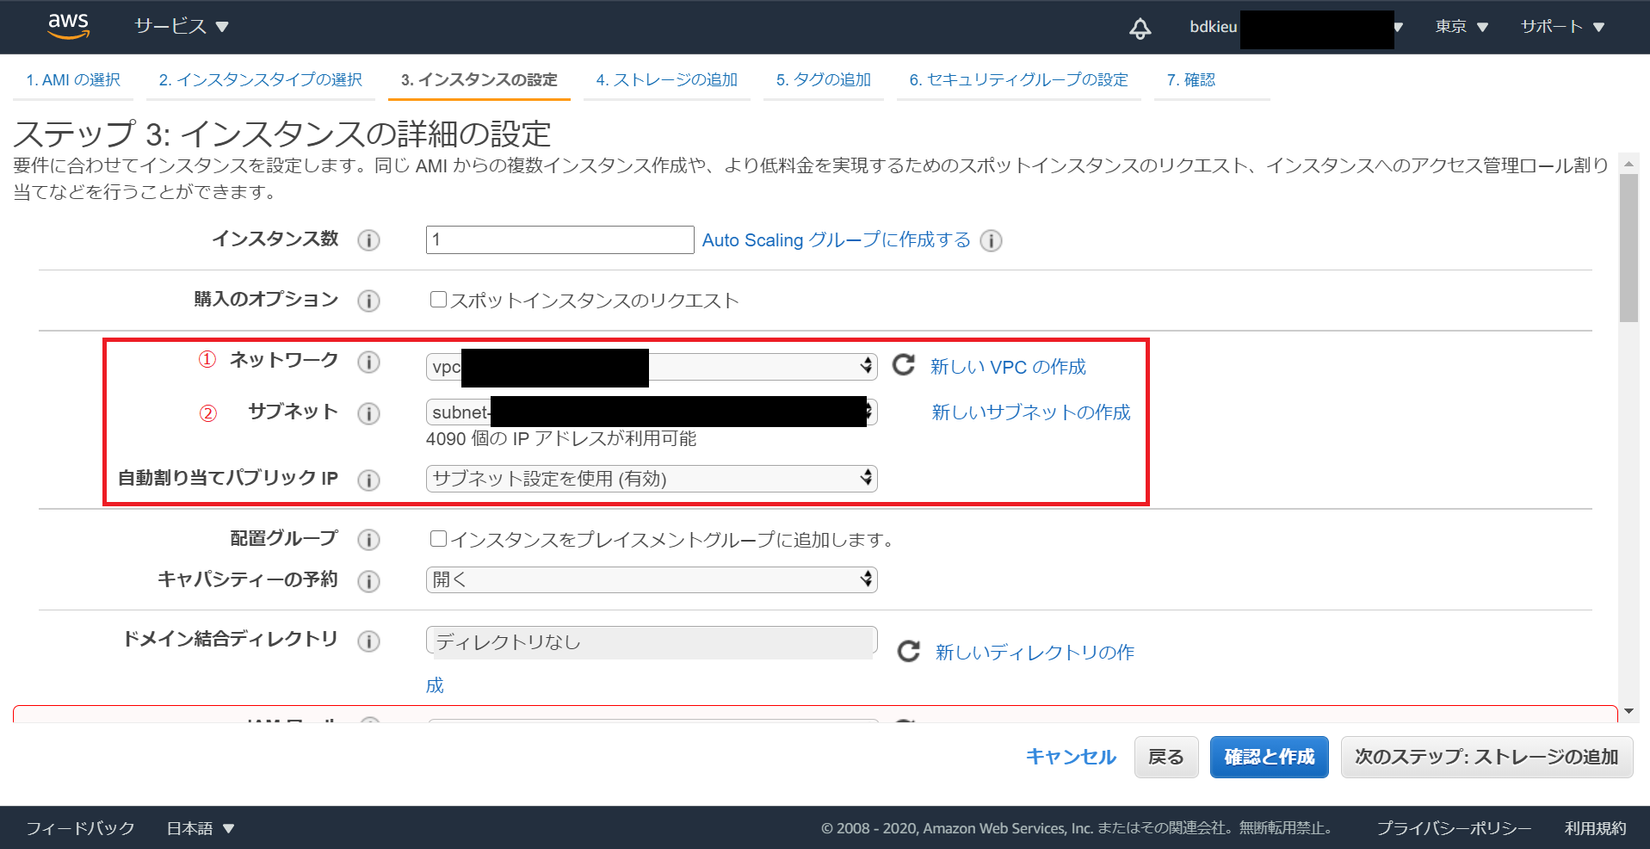The height and width of the screenshot is (849, 1650).
Task: Open the 東京 region selector
Action: pyautogui.click(x=1462, y=27)
